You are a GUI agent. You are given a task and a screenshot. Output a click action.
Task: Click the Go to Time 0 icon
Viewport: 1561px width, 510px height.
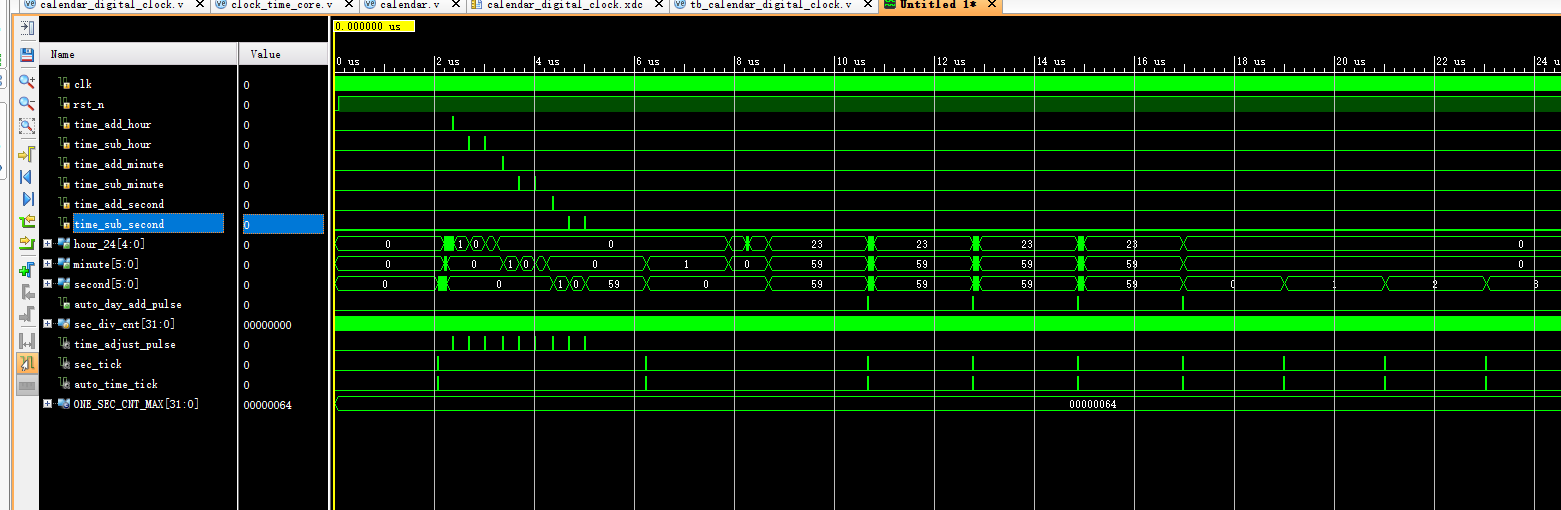coord(27,176)
